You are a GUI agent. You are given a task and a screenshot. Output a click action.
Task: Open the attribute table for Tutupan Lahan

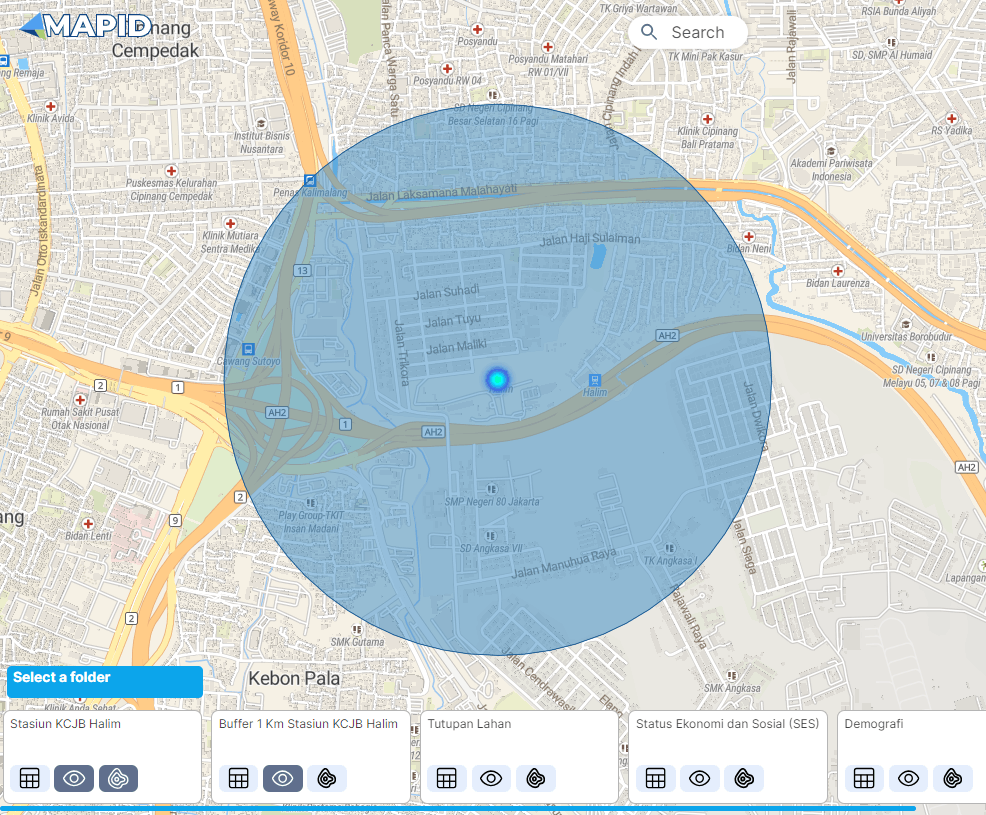[x=446, y=778]
